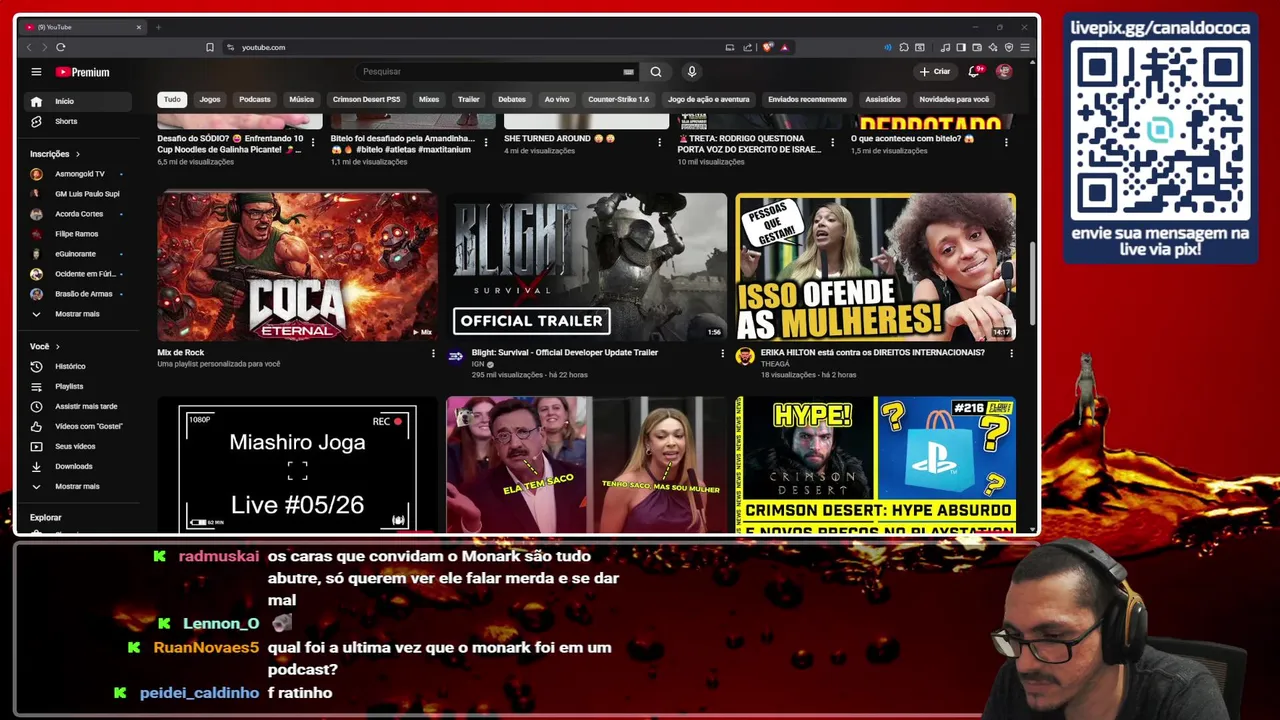Select the Ao vivo filter chip
This screenshot has height=720, width=1280.
point(557,99)
